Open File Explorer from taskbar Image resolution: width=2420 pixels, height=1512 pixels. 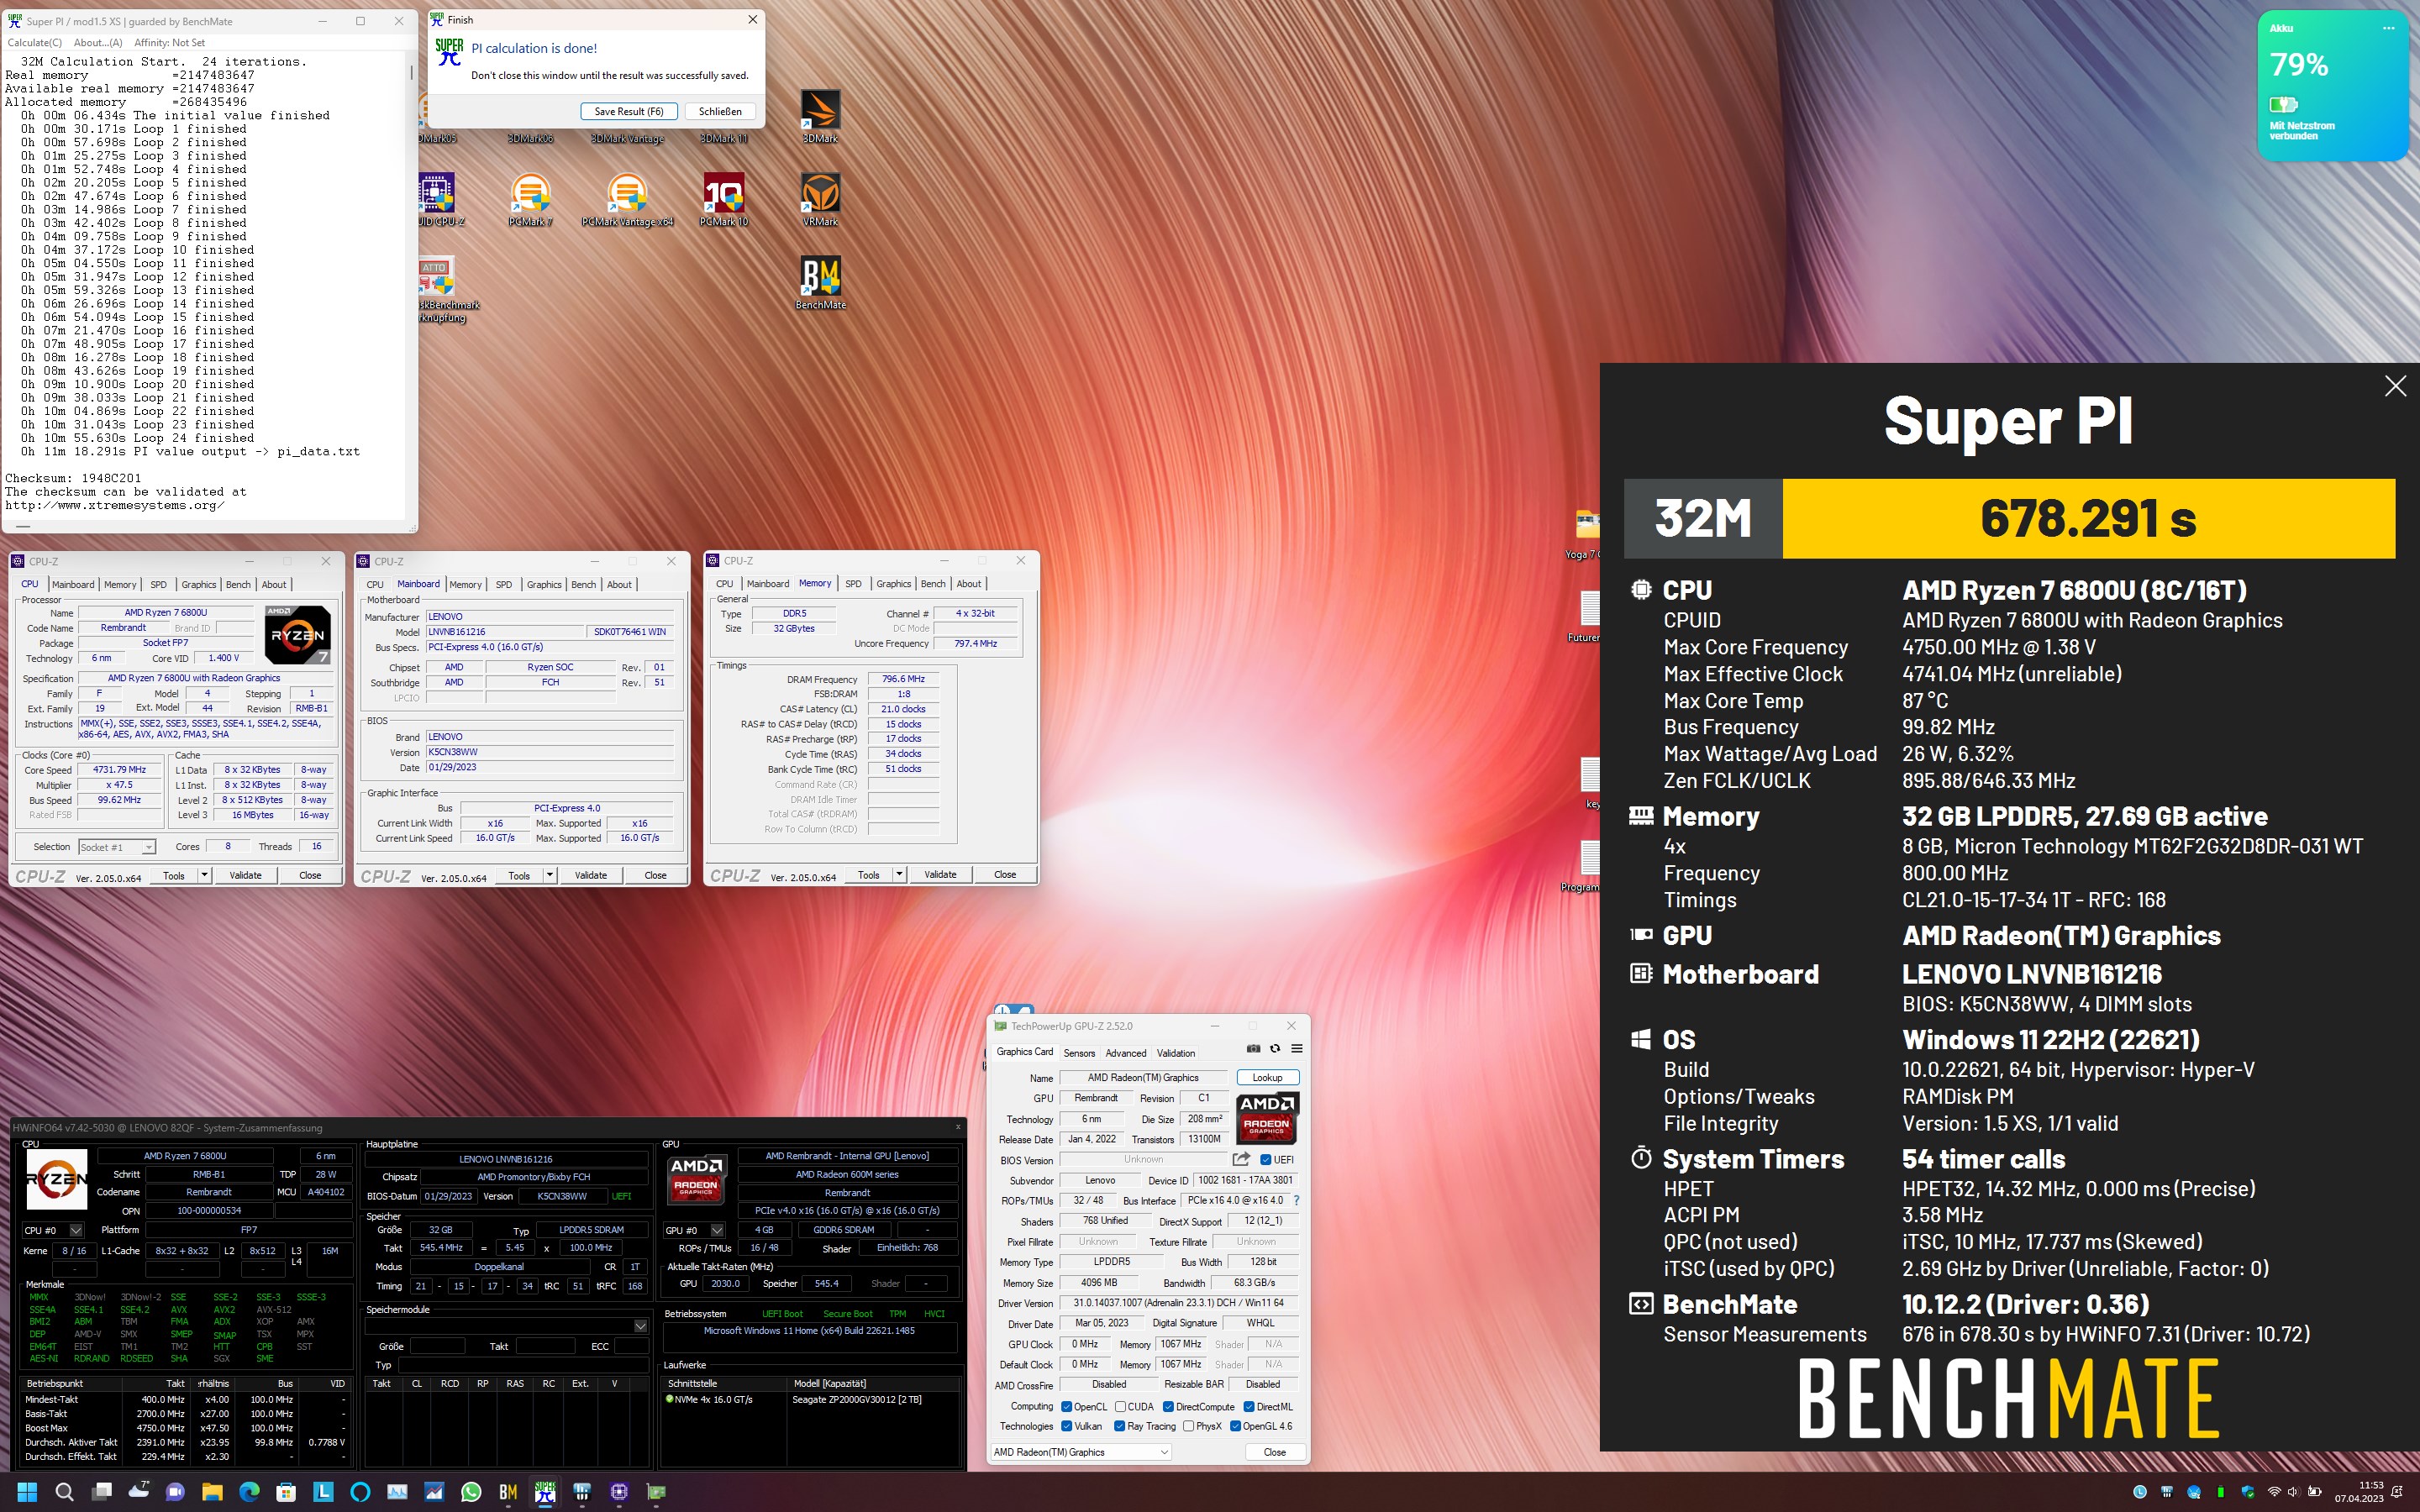point(212,1492)
